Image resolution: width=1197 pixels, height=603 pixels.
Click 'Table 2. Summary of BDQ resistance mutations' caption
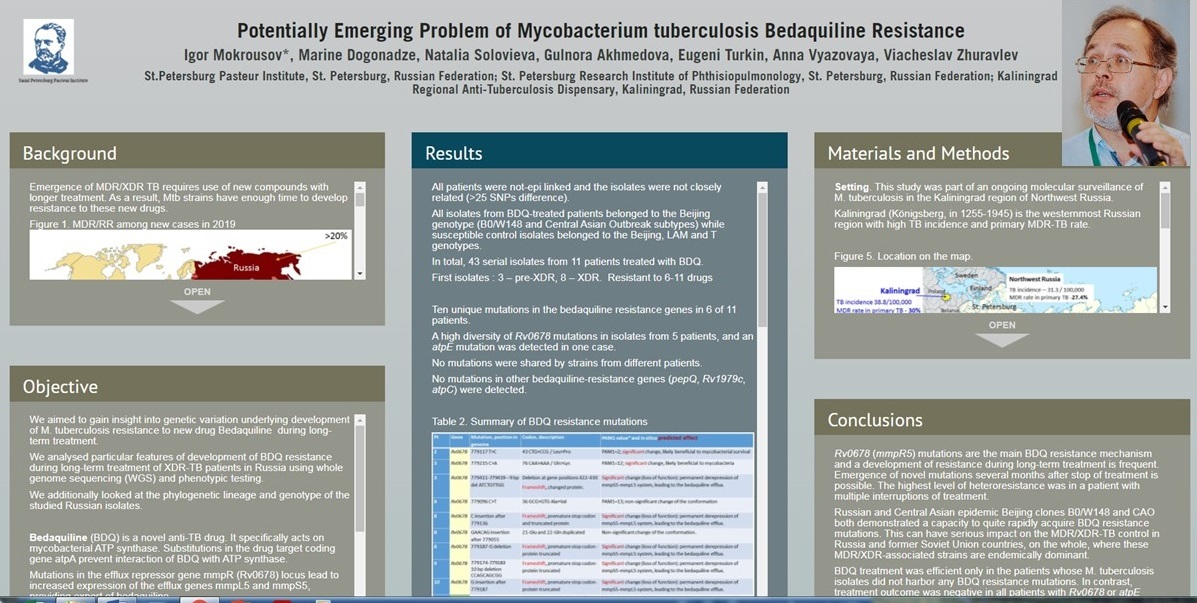tap(540, 421)
